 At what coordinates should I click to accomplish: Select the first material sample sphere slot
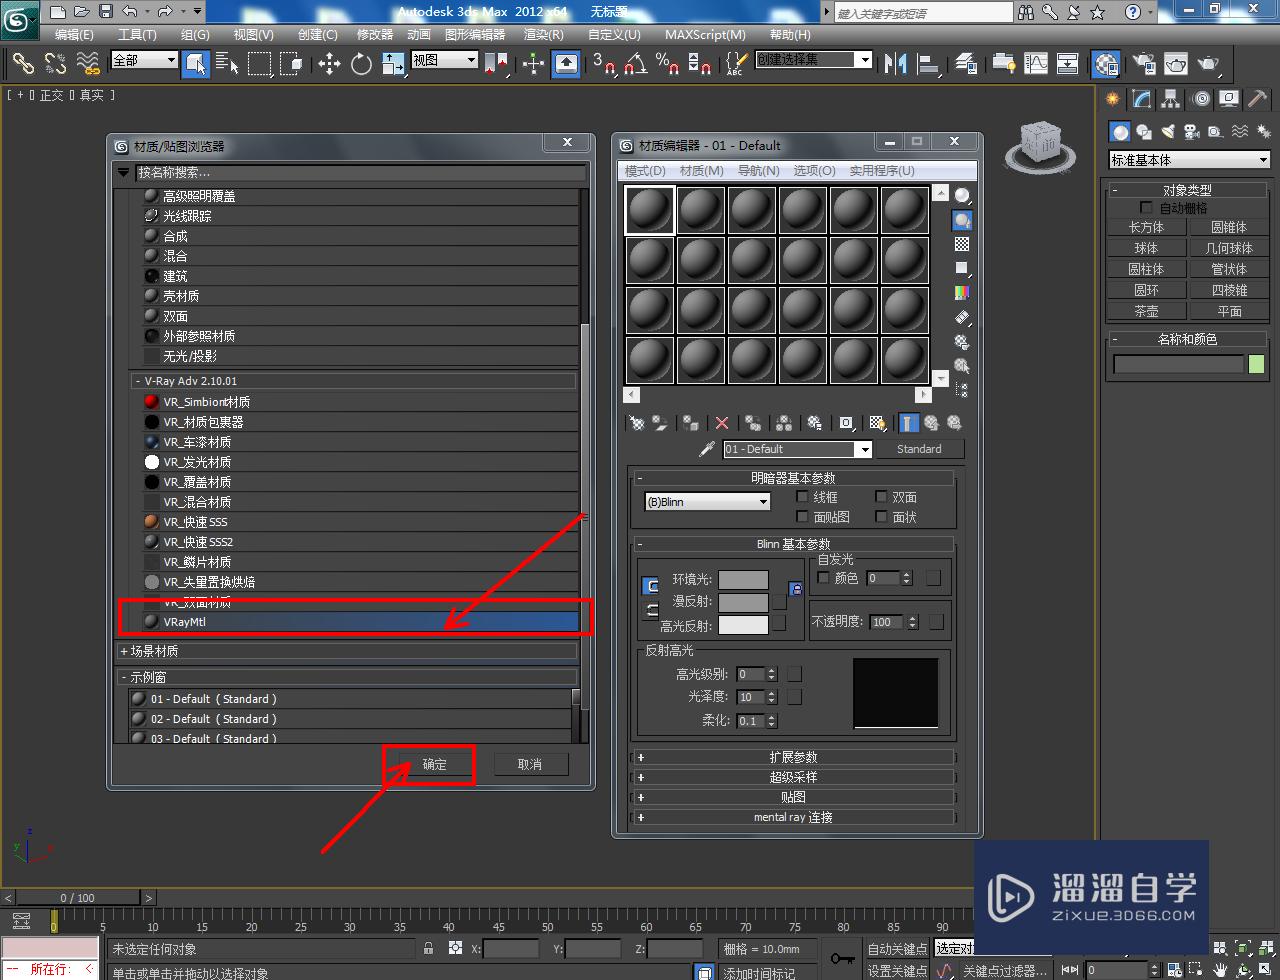pyautogui.click(x=650, y=210)
